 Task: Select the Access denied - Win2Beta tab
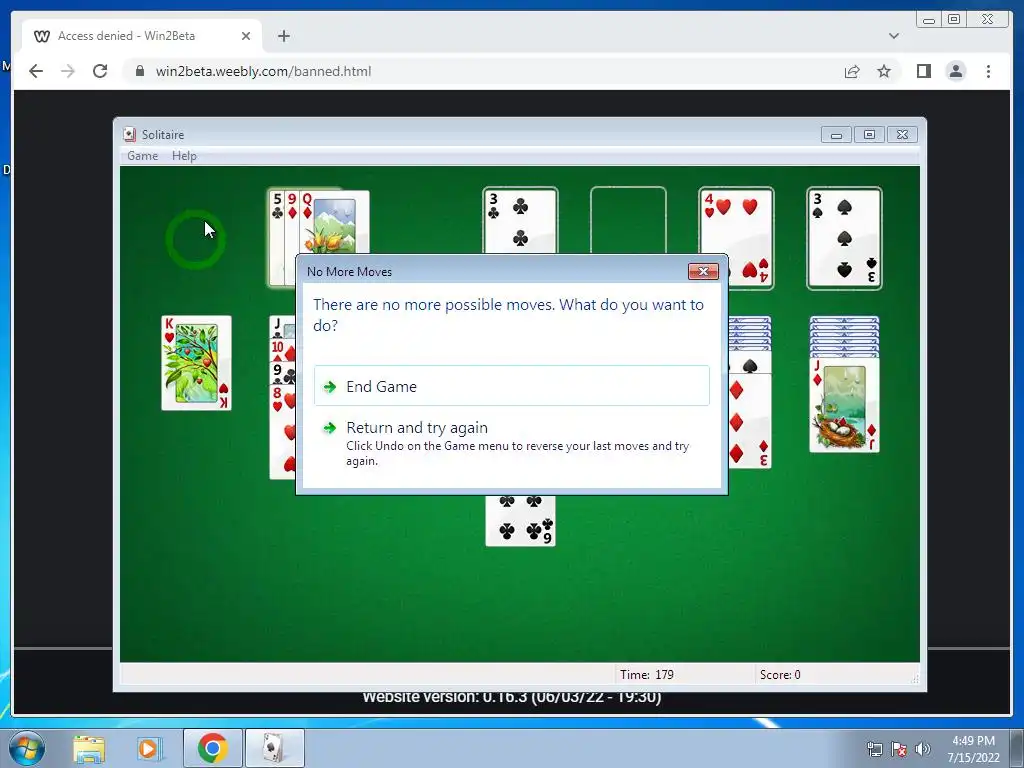(x=142, y=36)
